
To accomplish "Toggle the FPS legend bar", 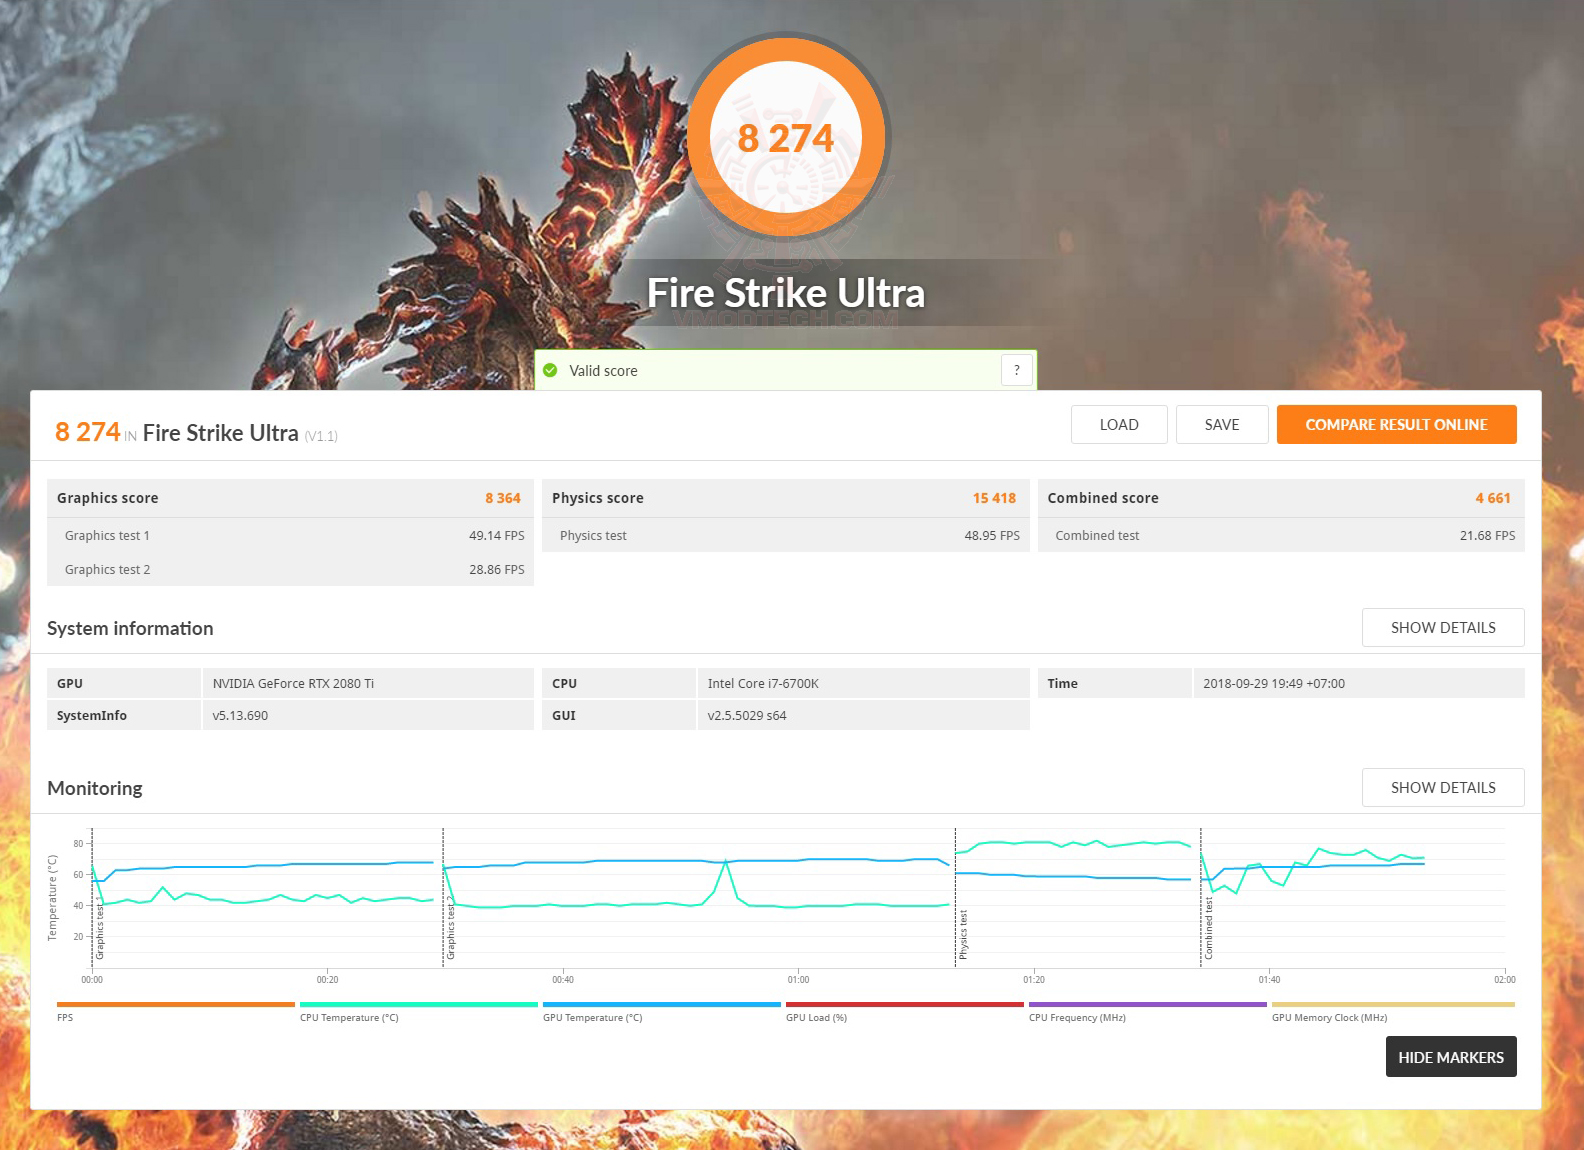I will (x=176, y=1004).
